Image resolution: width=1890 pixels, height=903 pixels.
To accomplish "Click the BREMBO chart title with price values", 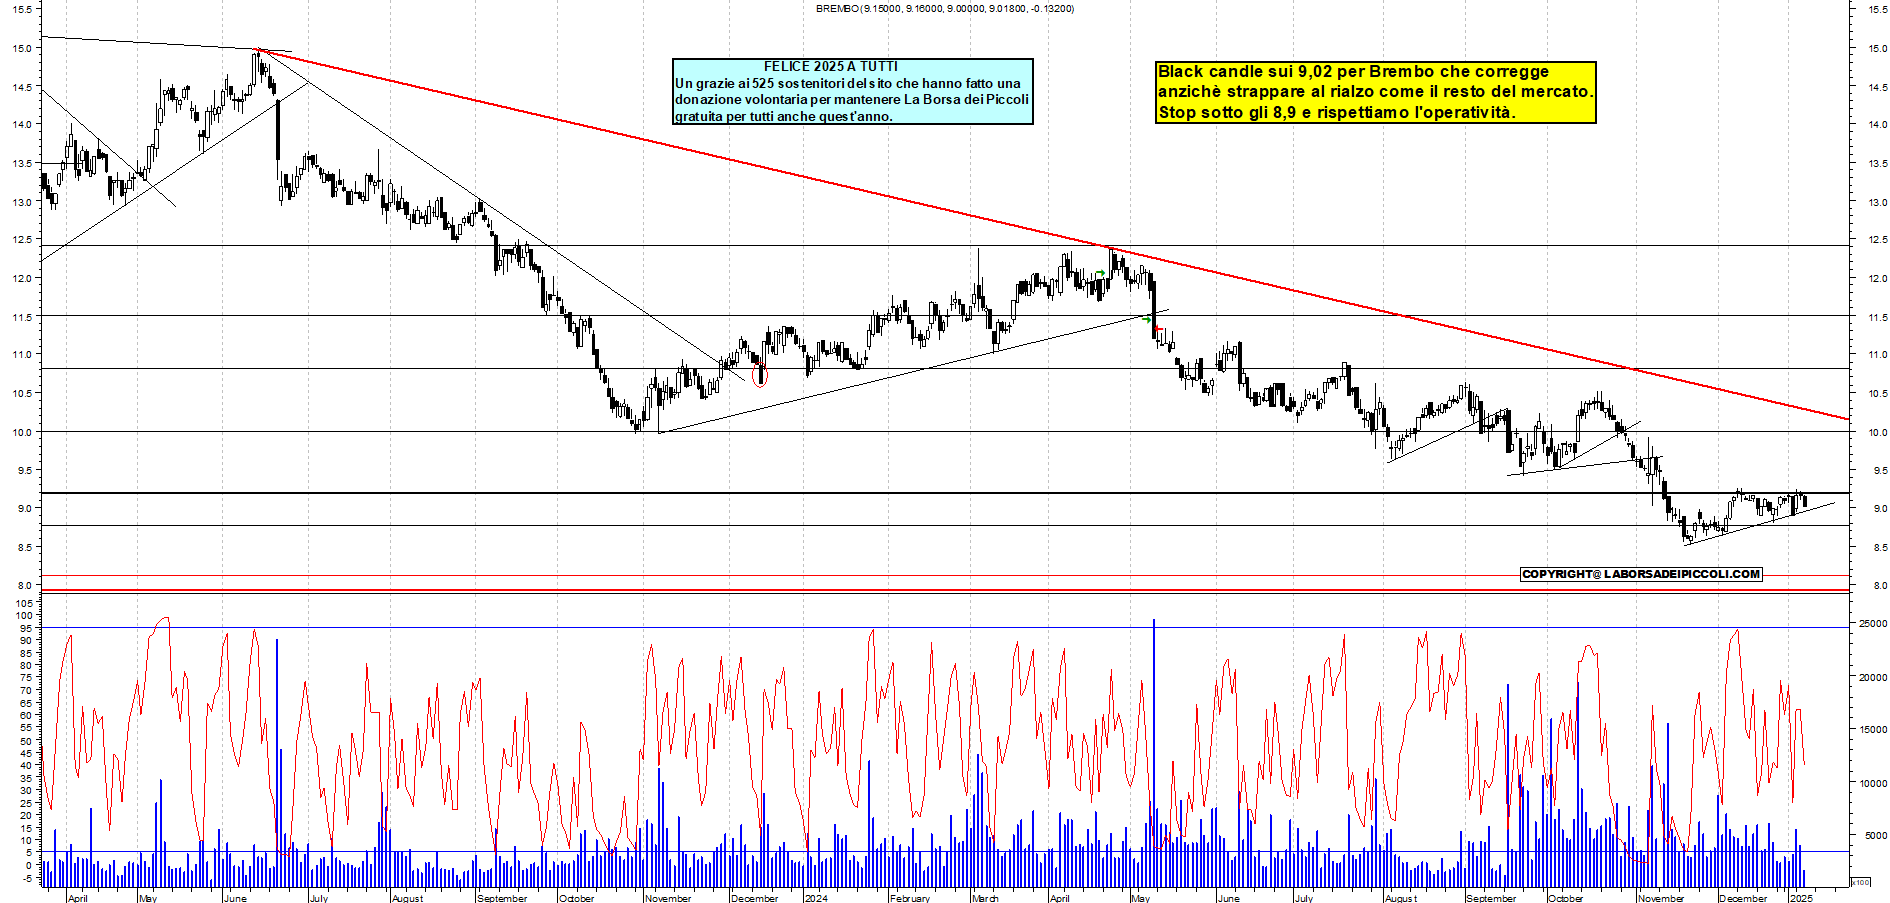I will pos(945,8).
